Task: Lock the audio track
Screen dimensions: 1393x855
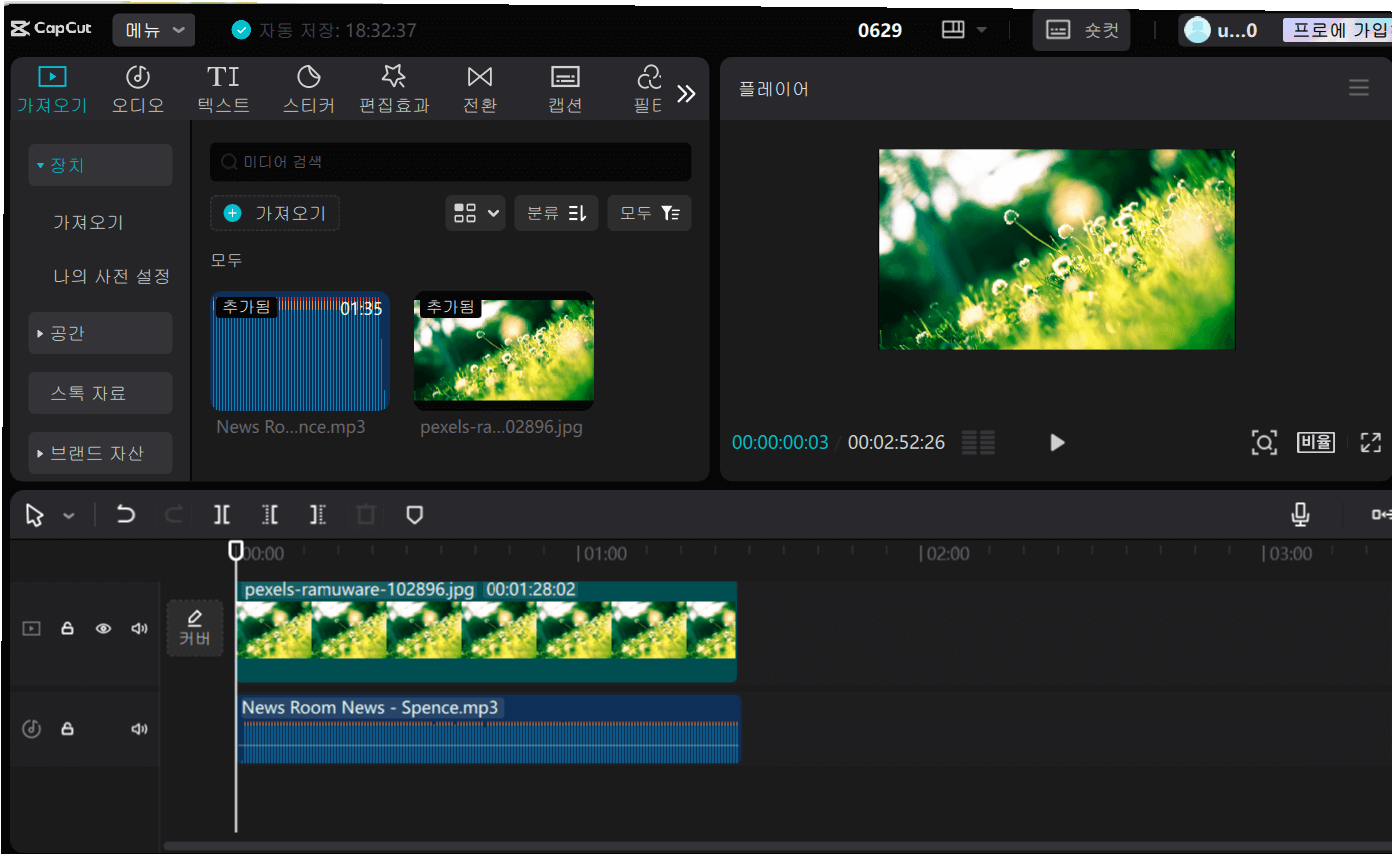Action: click(x=67, y=729)
